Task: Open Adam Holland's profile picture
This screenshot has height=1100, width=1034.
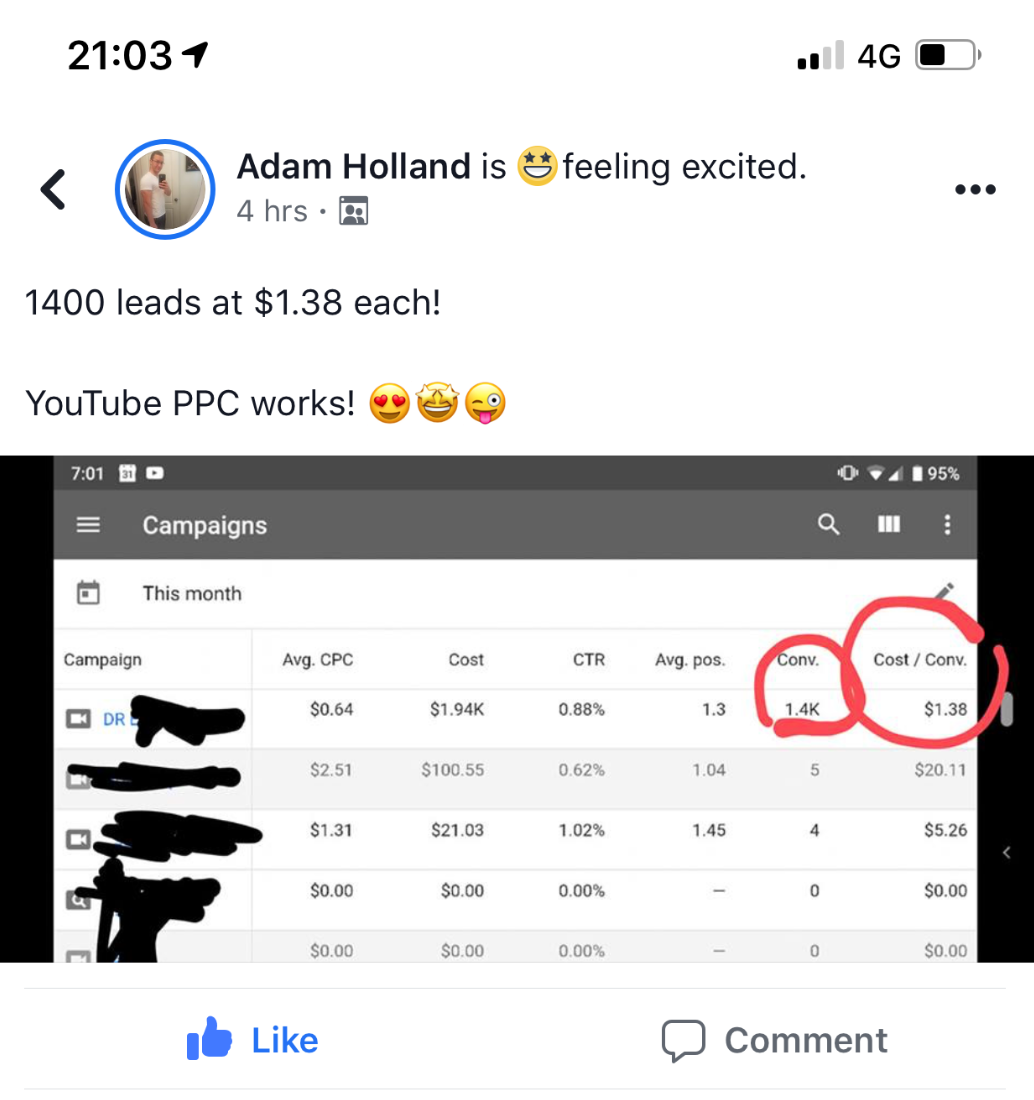Action: [x=165, y=189]
